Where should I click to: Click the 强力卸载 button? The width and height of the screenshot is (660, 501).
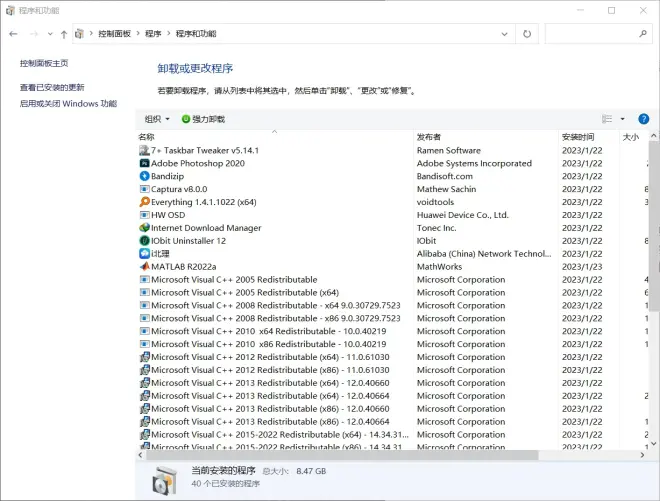point(203,119)
